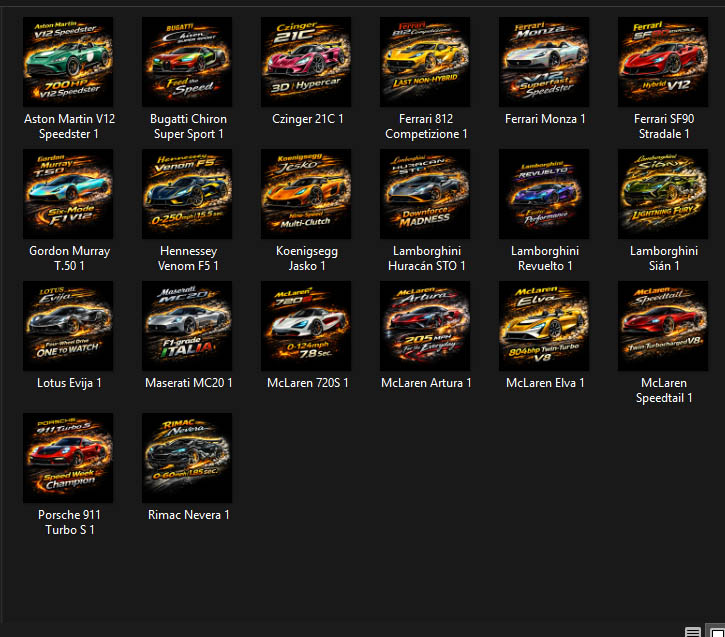Click the 'McLaren 720S 1' file name
725x637 pixels.
coord(307,383)
